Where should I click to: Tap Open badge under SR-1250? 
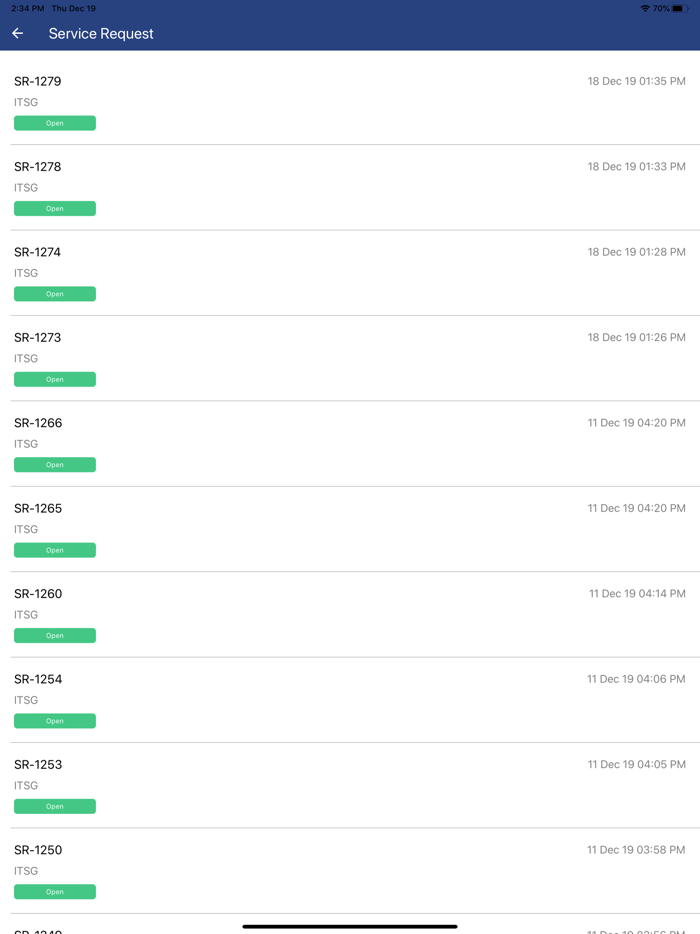55,892
